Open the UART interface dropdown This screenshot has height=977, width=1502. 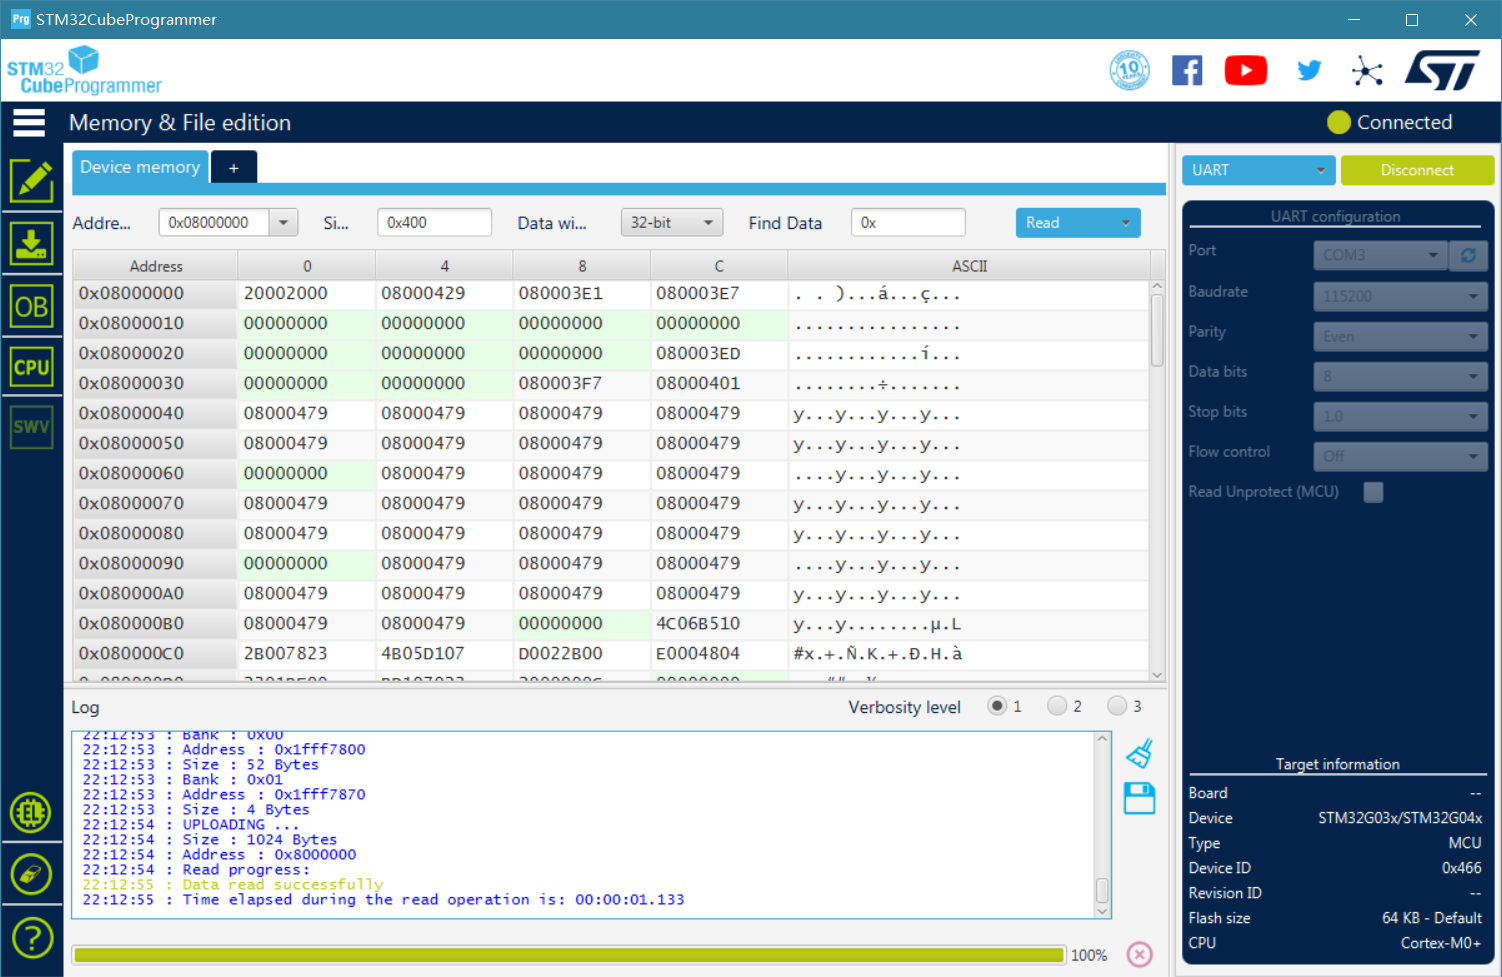tap(1258, 170)
